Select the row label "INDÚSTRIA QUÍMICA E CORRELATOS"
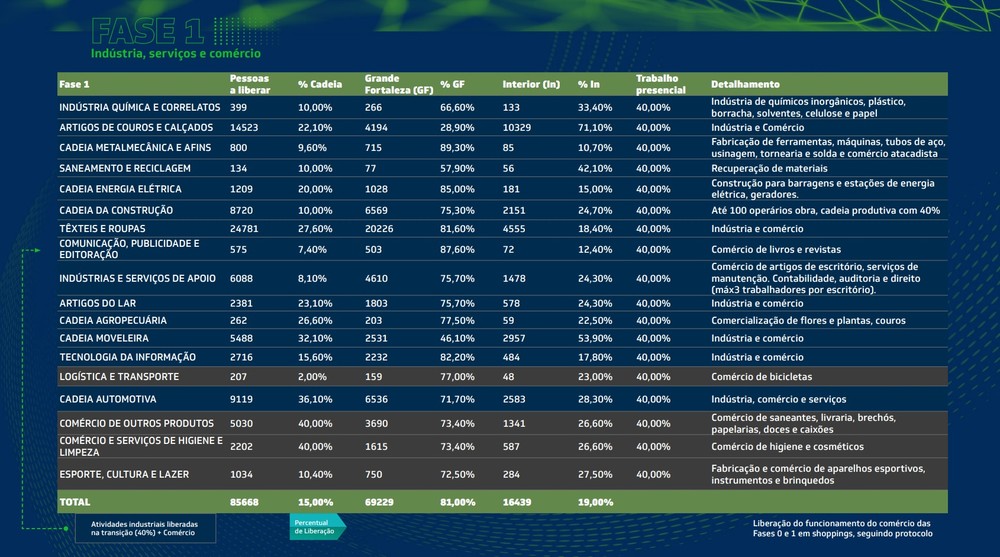The image size is (1000, 557). [x=140, y=107]
